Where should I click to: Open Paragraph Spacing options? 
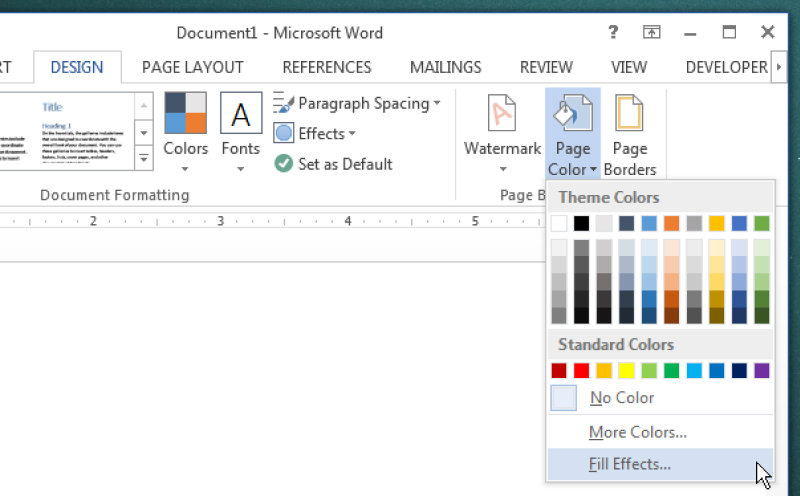point(357,104)
